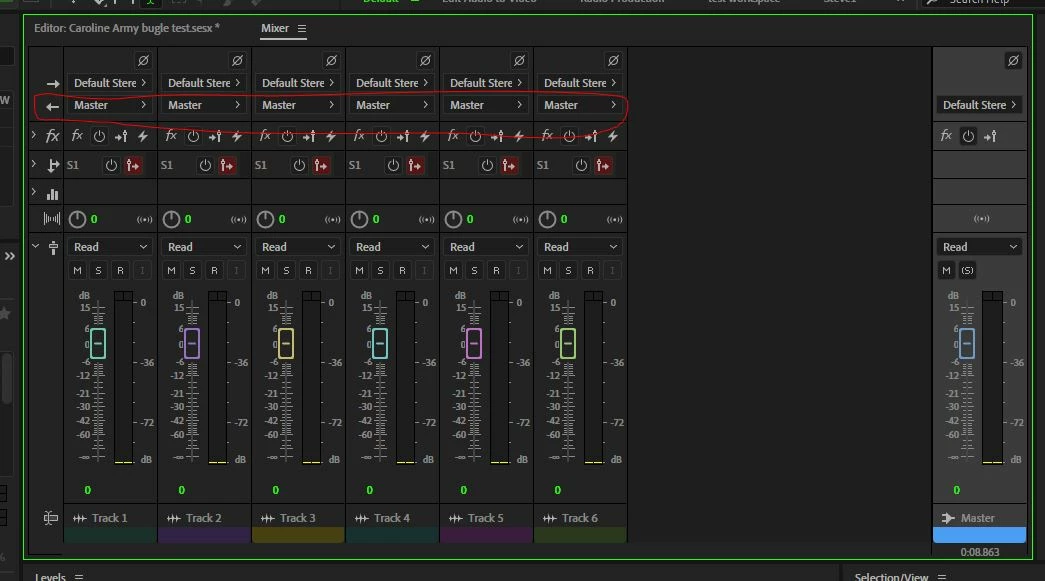
Task: Toggle polarity reverse on Track 1
Action: click(x=143, y=61)
